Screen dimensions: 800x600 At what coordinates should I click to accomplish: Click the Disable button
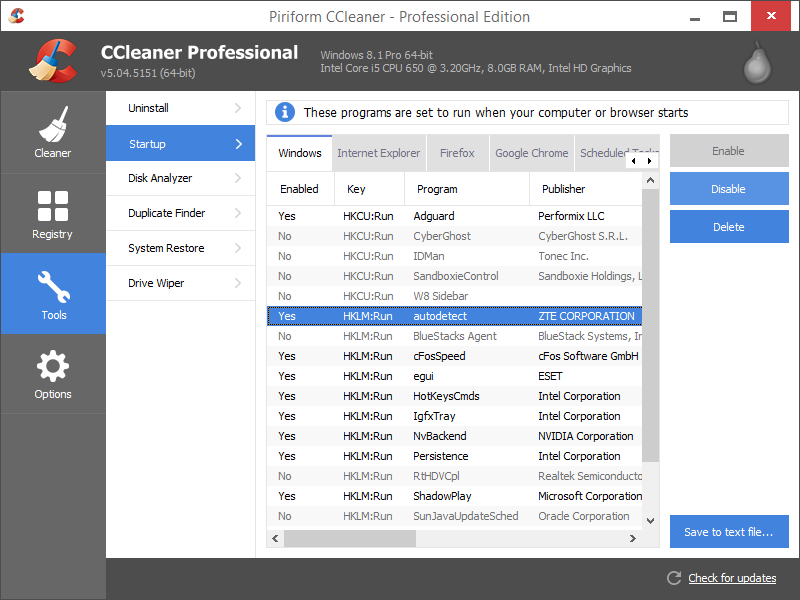coord(729,189)
